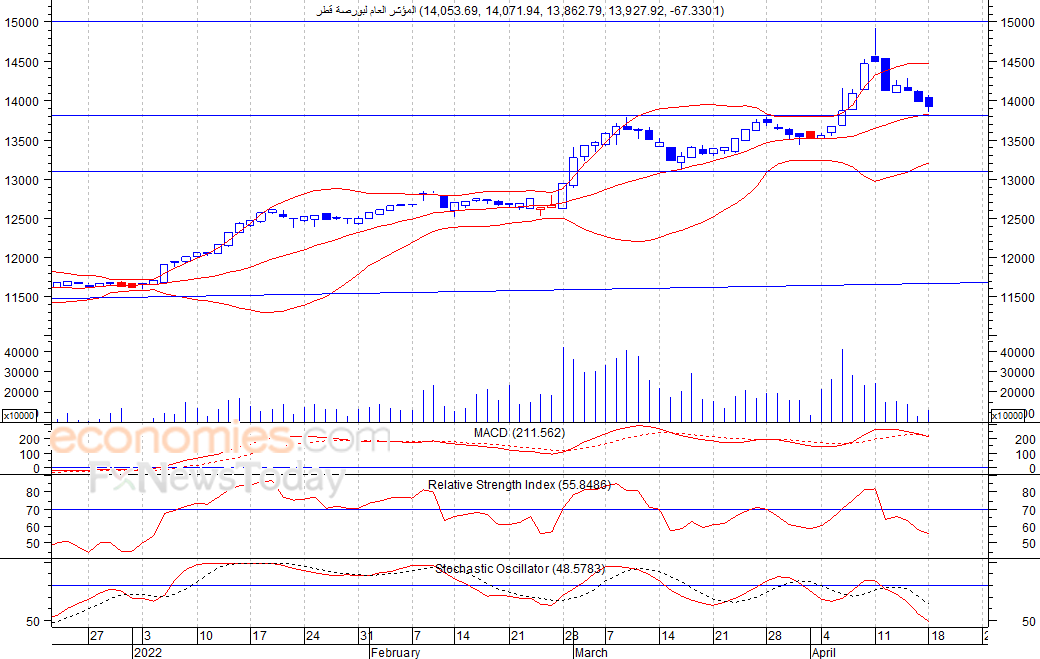Image resolution: width=1040 pixels, height=659 pixels.
Task: Click the date label 21 under March
Action: point(722,636)
